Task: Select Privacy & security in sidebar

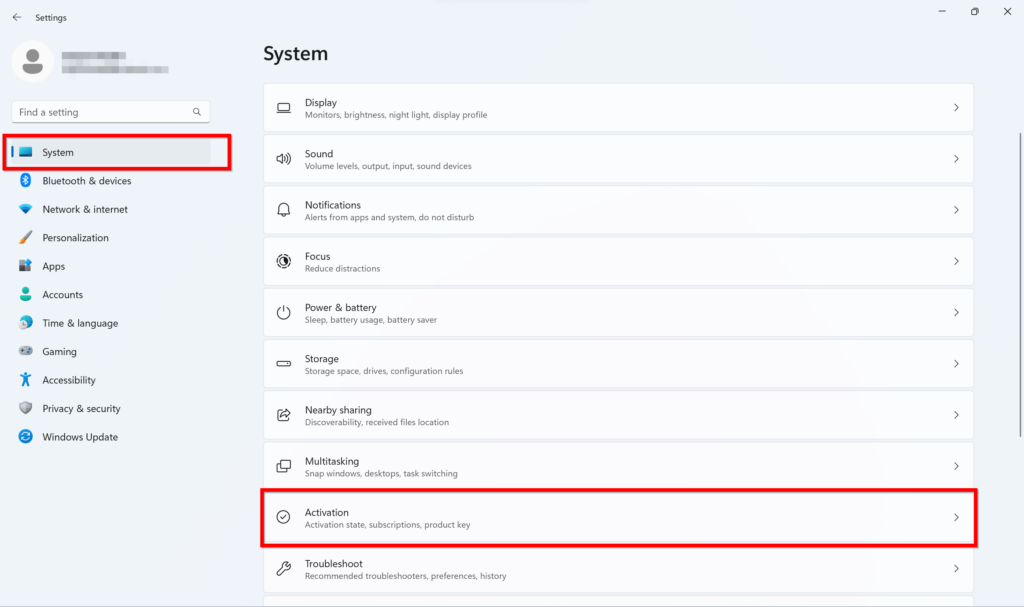Action: [81, 408]
